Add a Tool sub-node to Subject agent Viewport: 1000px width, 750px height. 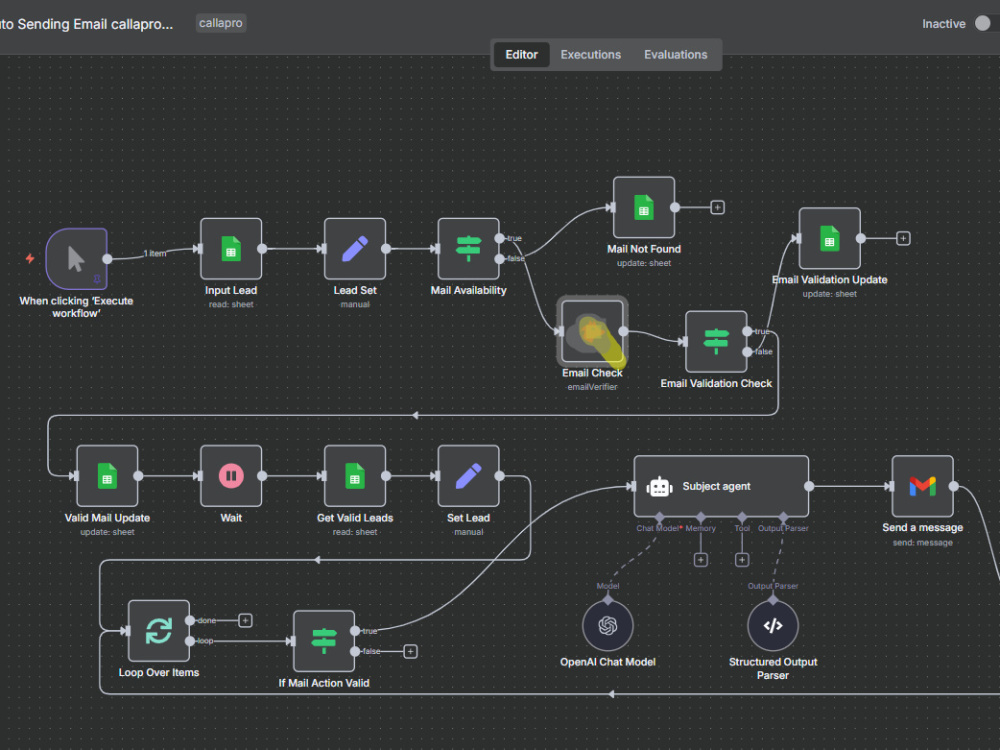742,560
